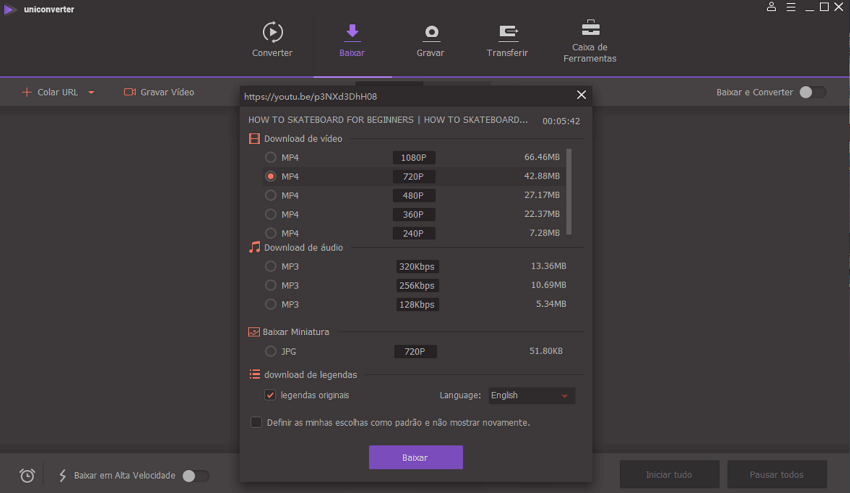Click the alarm clock scheduler icon
This screenshot has width=850, height=493.
pos(27,476)
